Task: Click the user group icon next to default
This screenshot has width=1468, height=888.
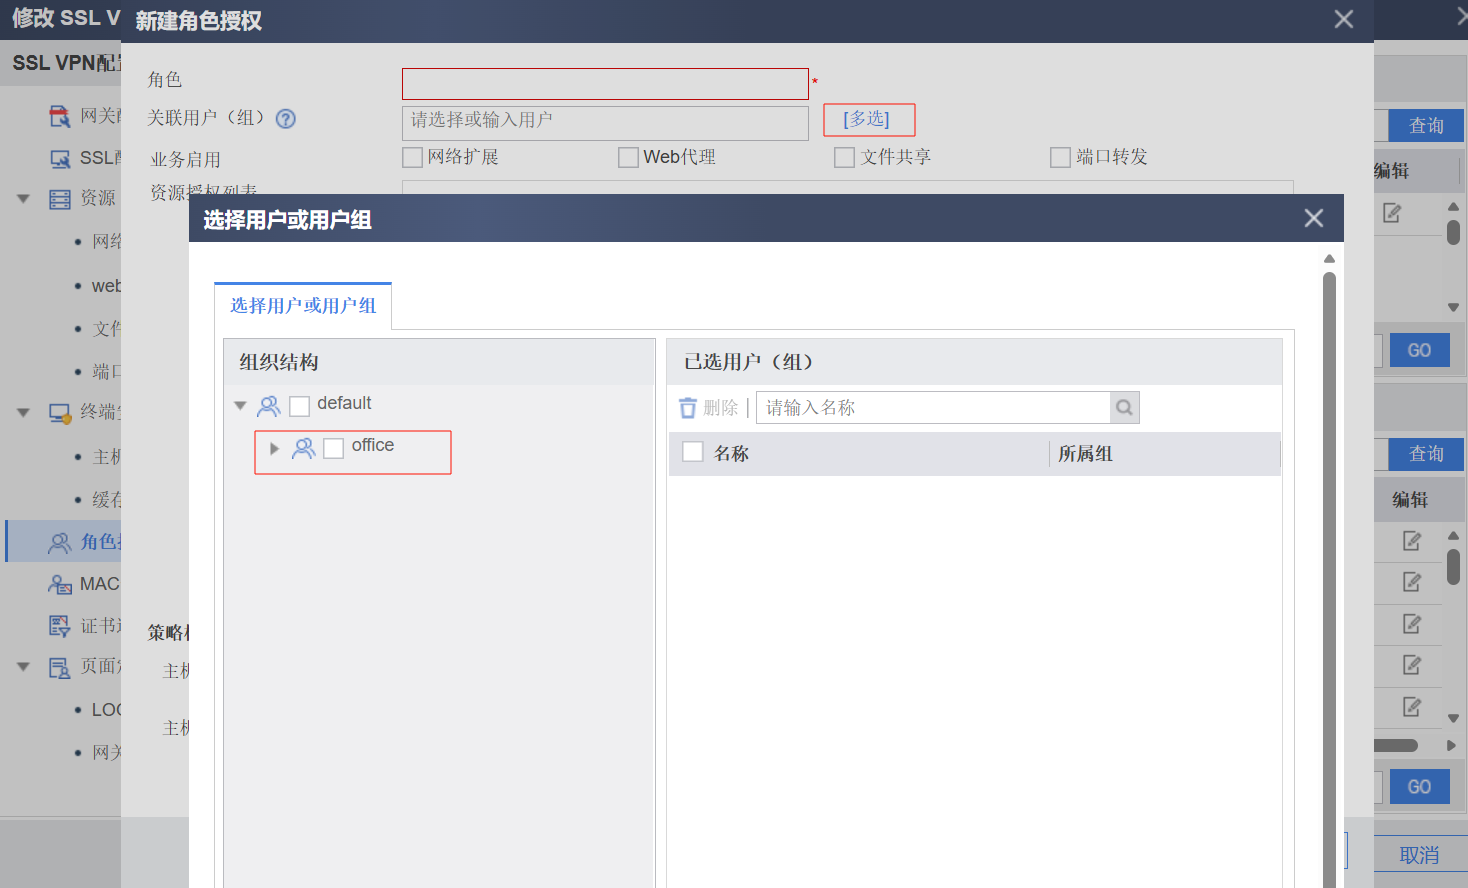Action: (x=269, y=406)
